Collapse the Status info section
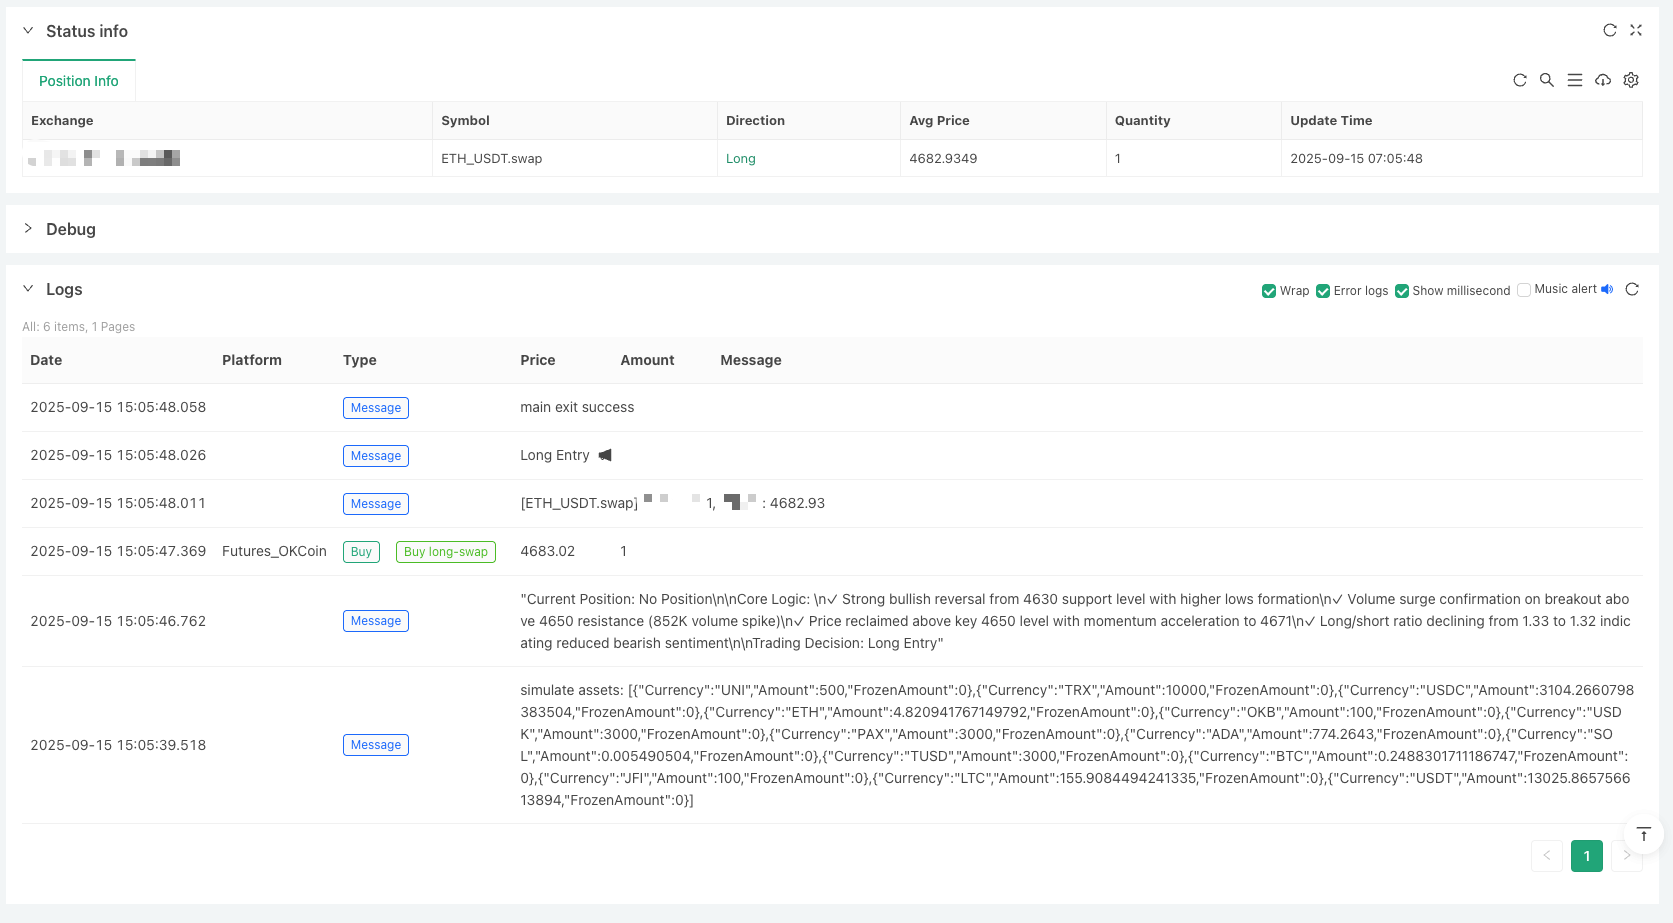The width and height of the screenshot is (1673, 923). click(x=28, y=31)
